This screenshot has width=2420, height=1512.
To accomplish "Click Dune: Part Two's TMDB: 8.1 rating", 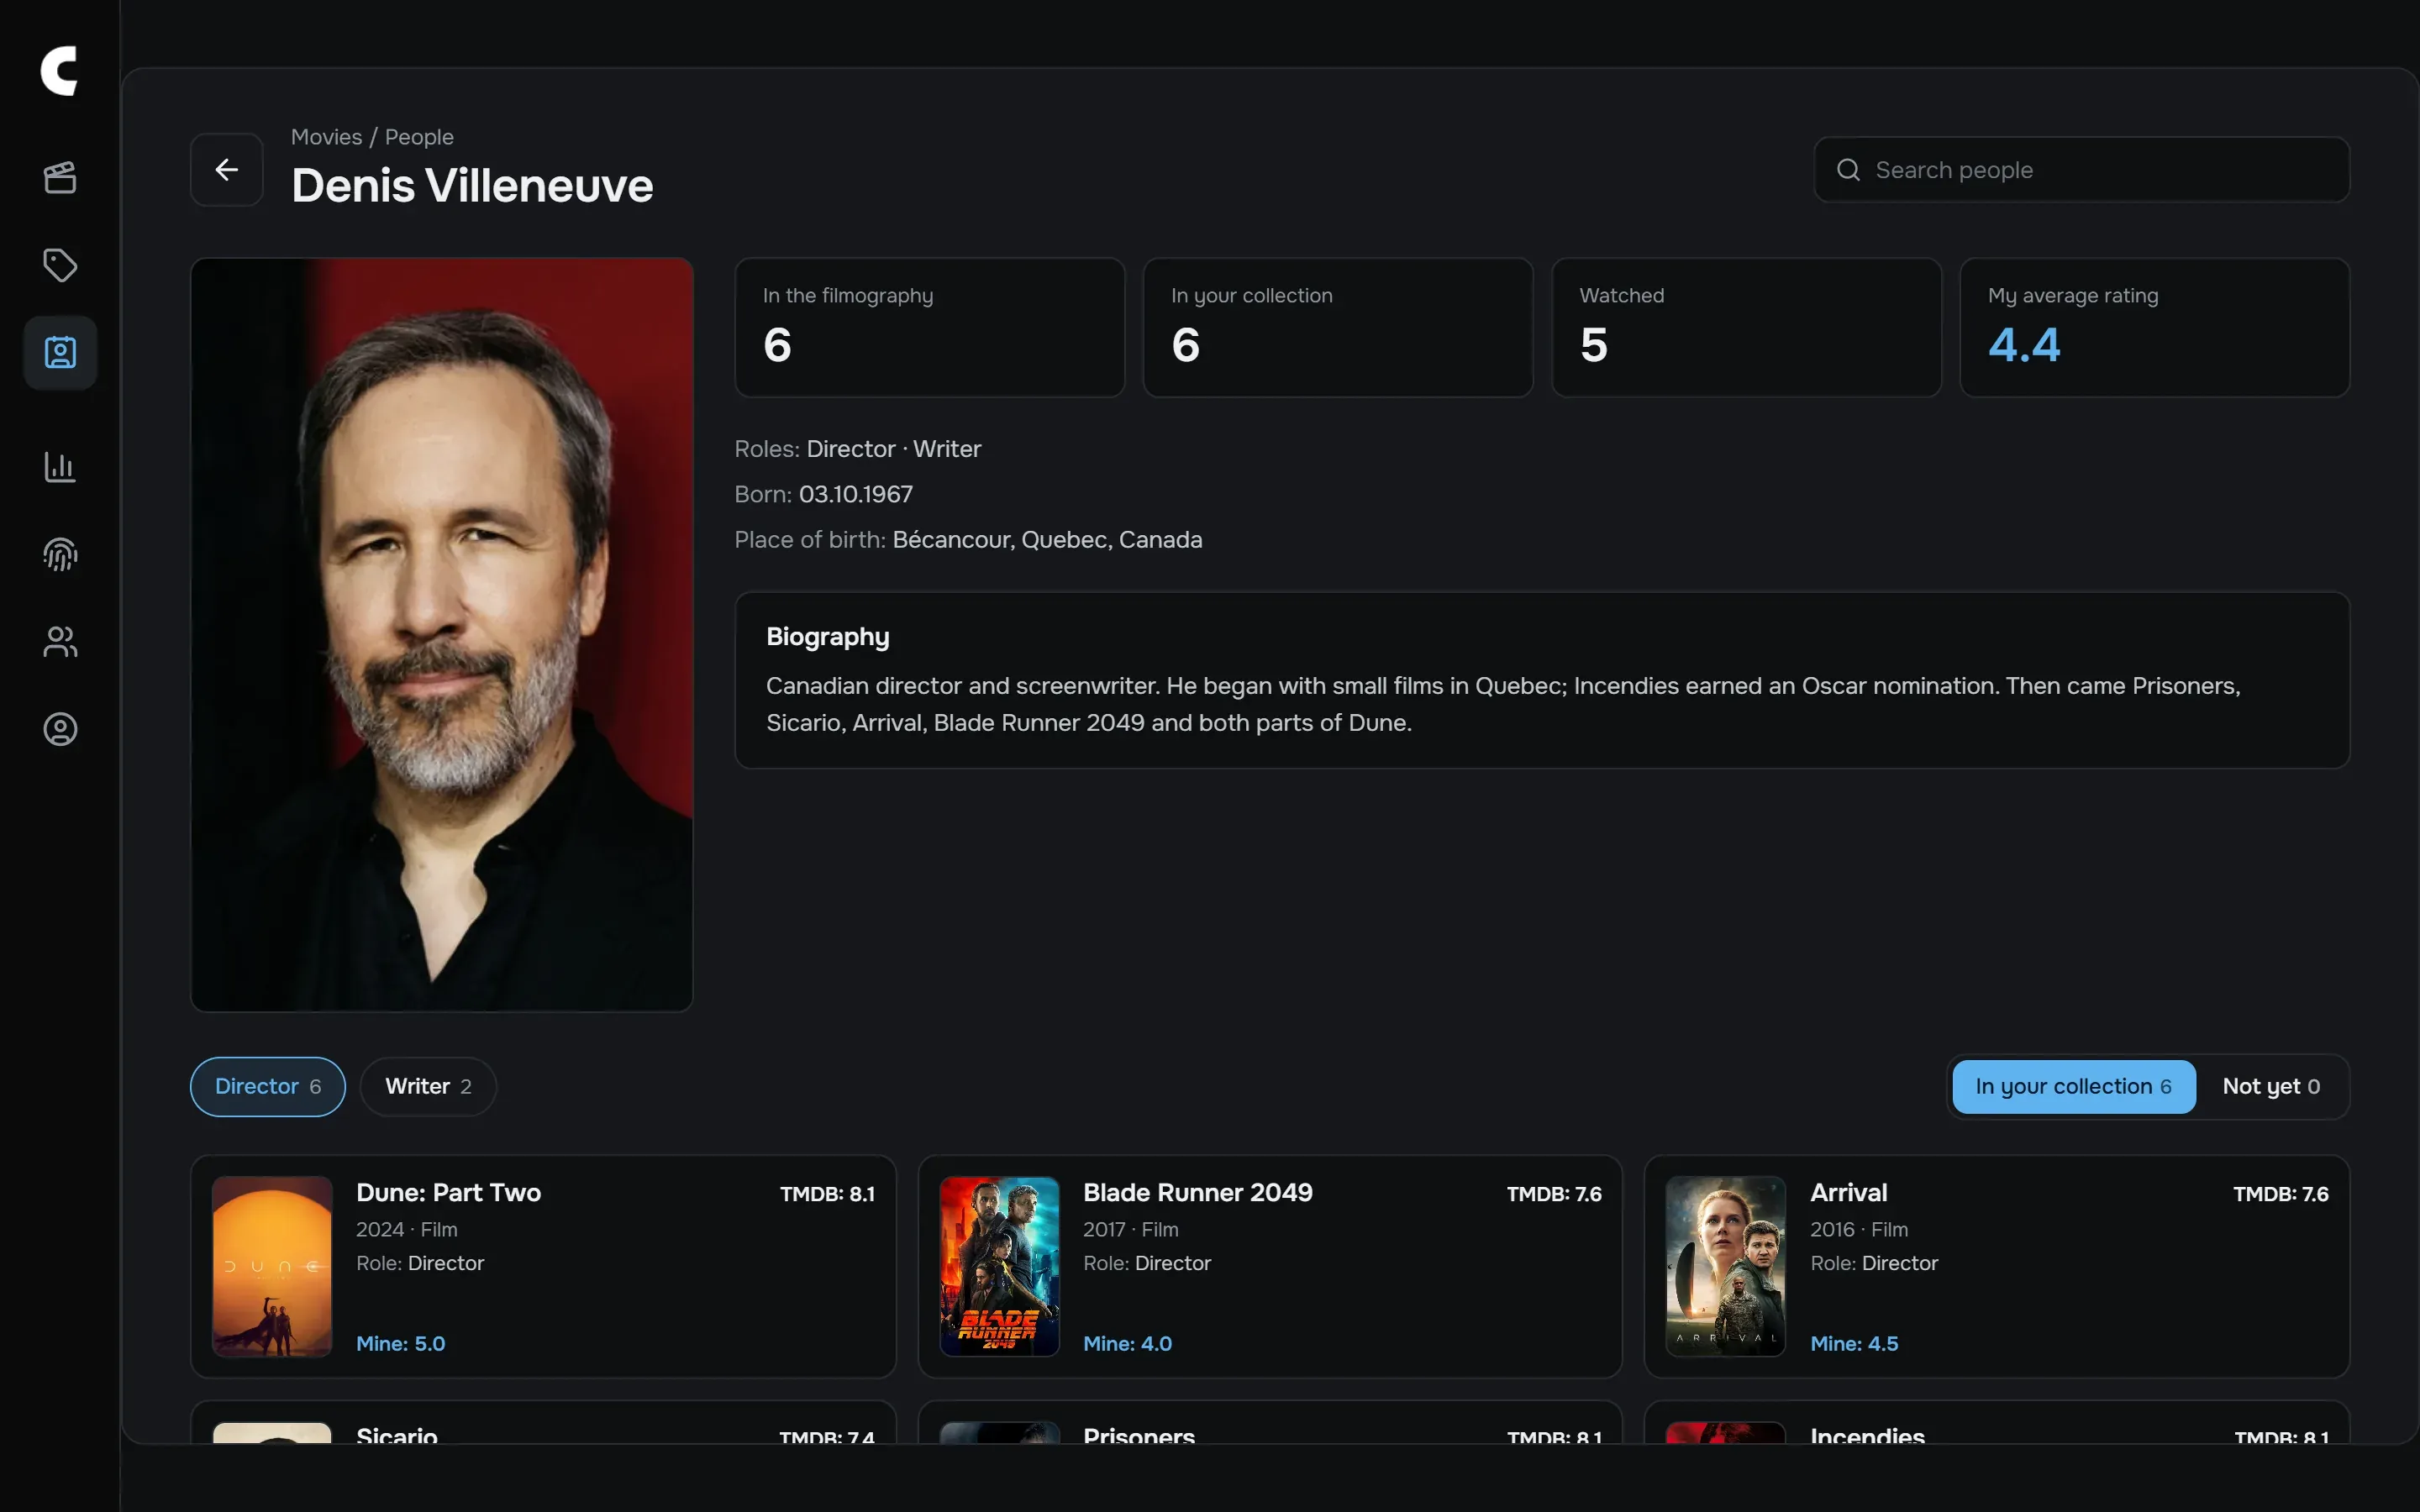I will point(827,1194).
